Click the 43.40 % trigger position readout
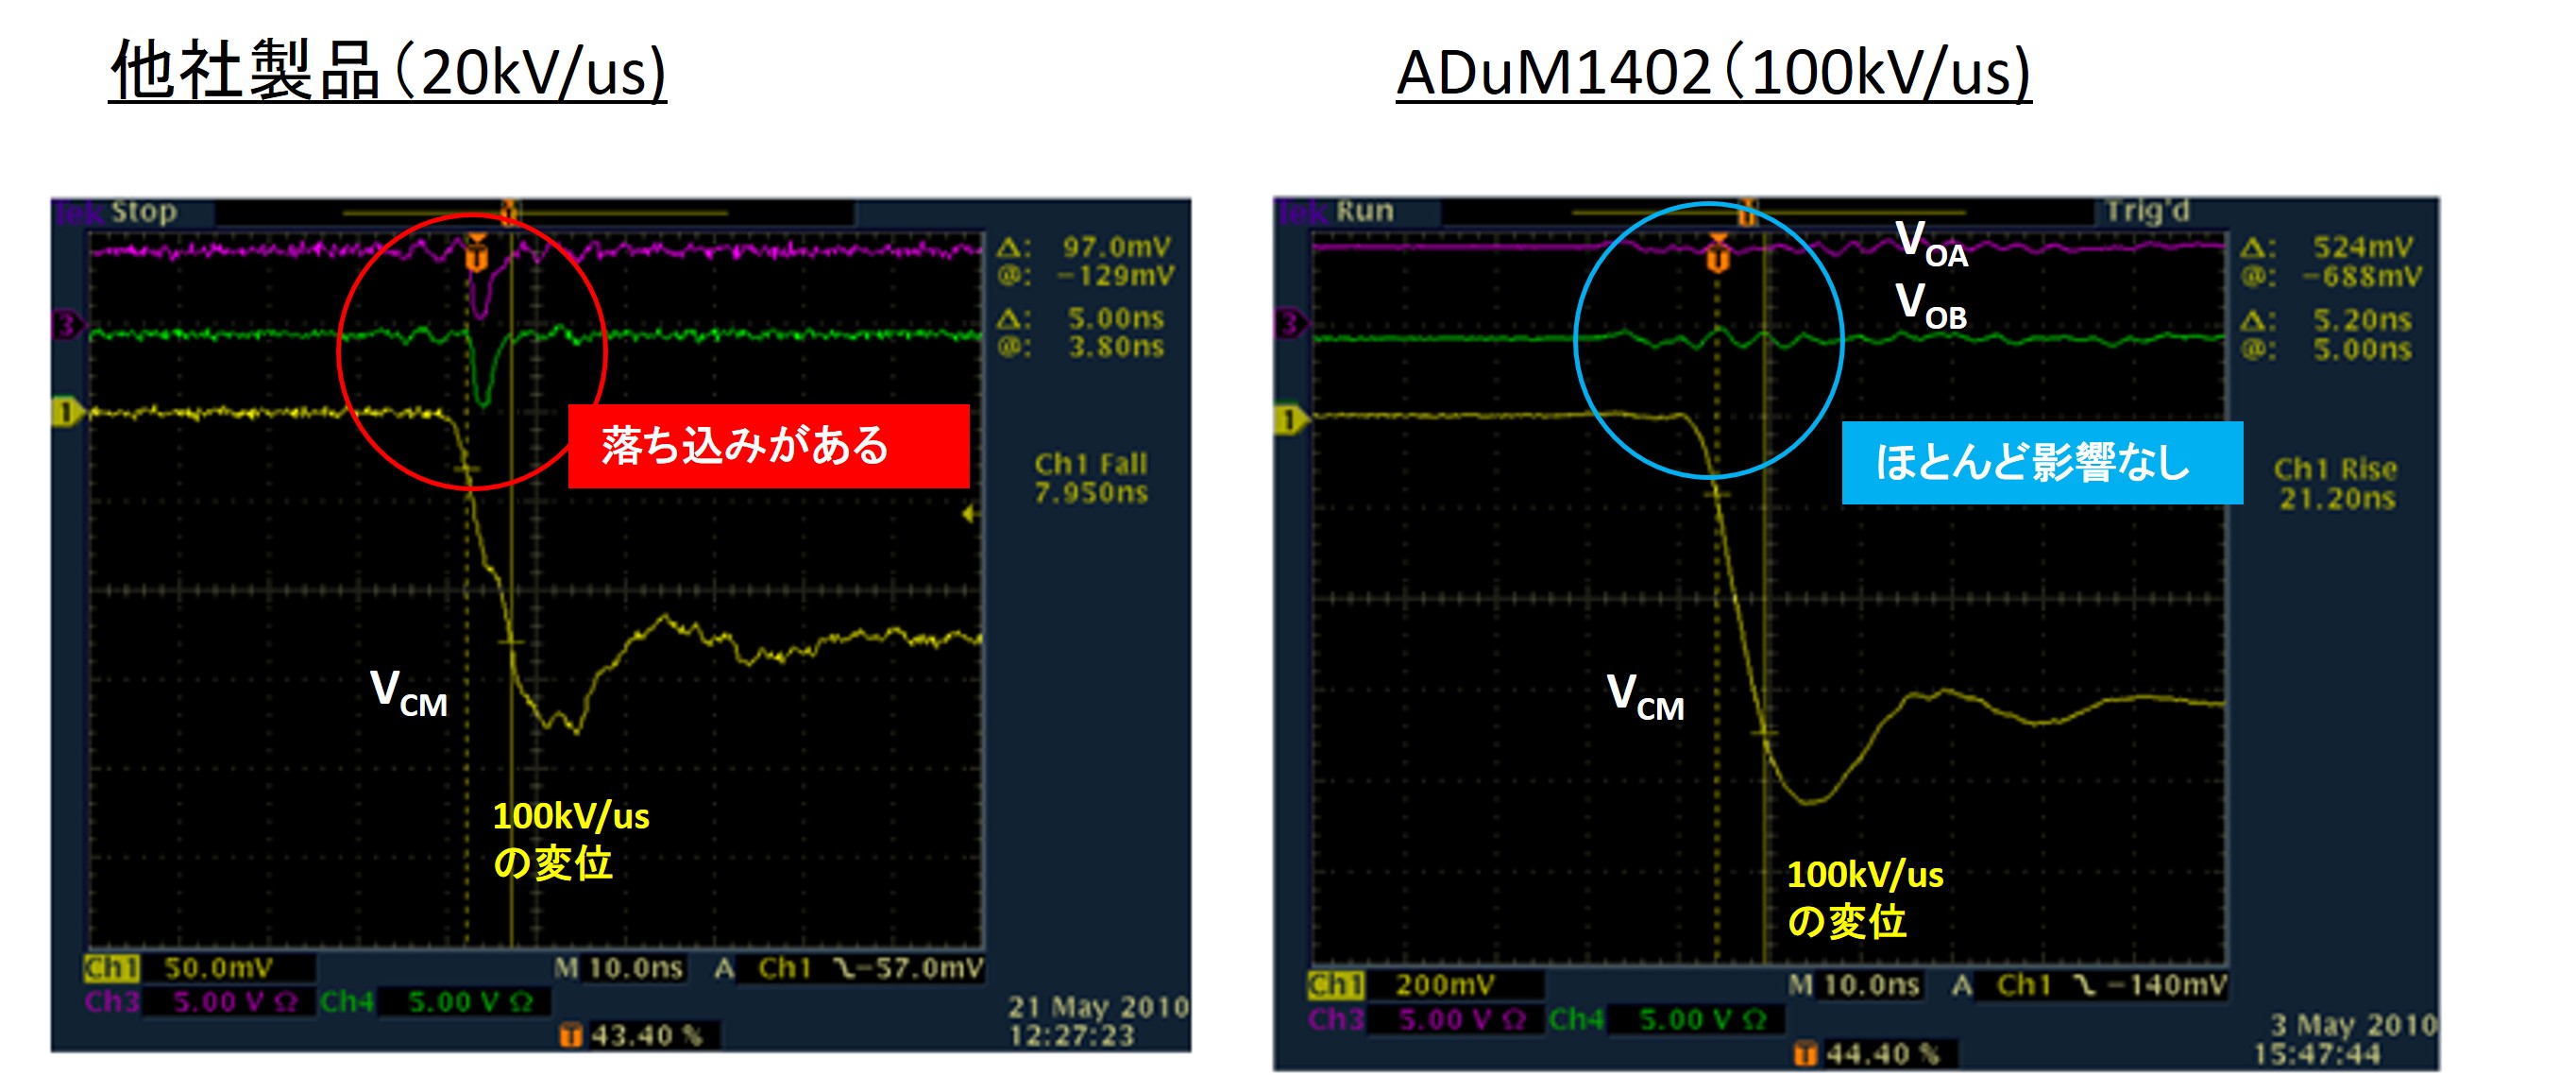Viewport: 2576px width, 1075px height. click(636, 1035)
